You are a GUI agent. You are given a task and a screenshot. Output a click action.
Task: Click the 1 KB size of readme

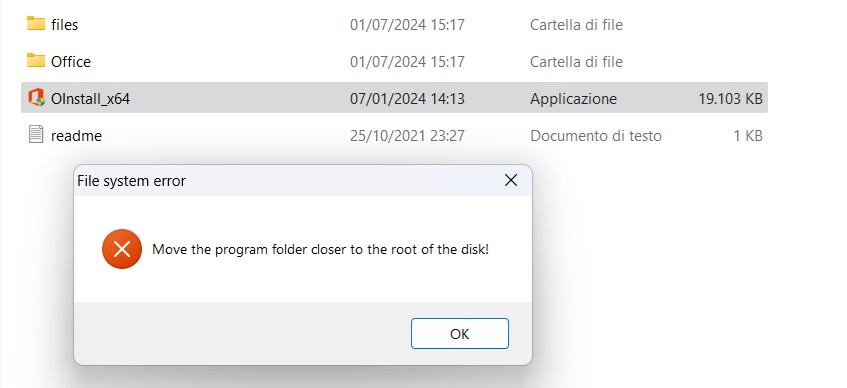tap(748, 136)
